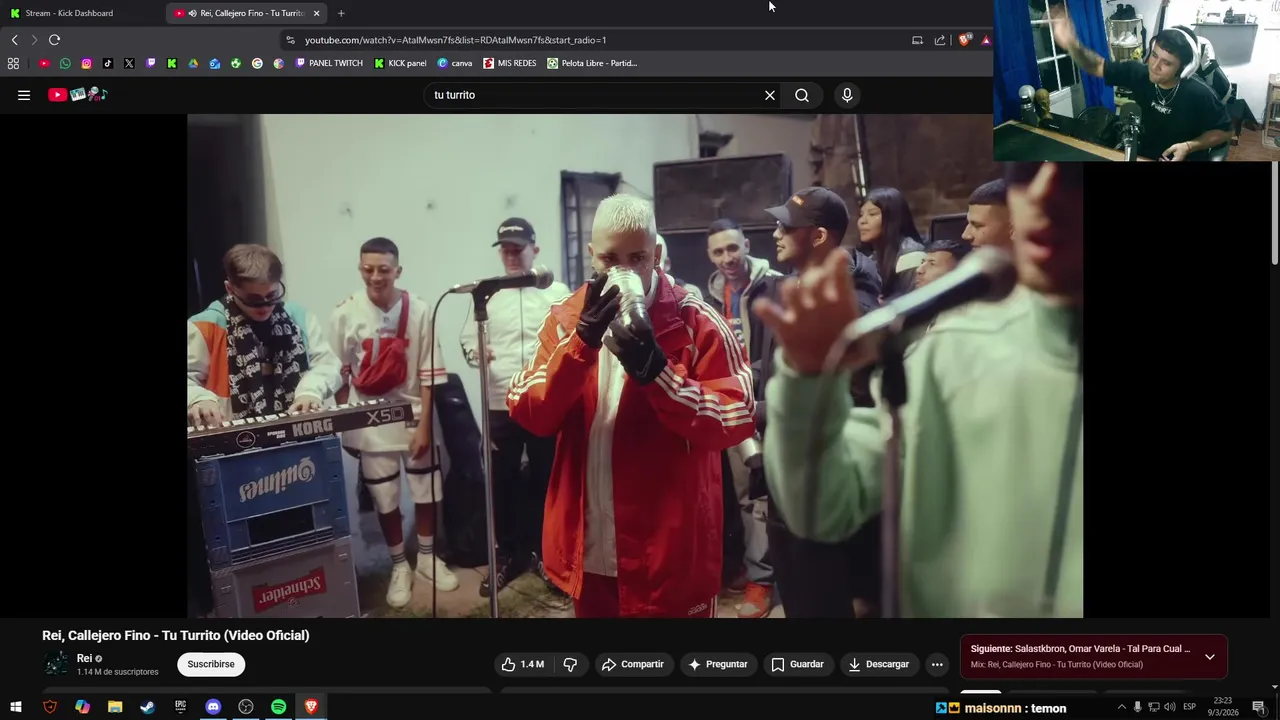Go back in browser history
This screenshot has width=1280, height=720.
click(x=14, y=40)
